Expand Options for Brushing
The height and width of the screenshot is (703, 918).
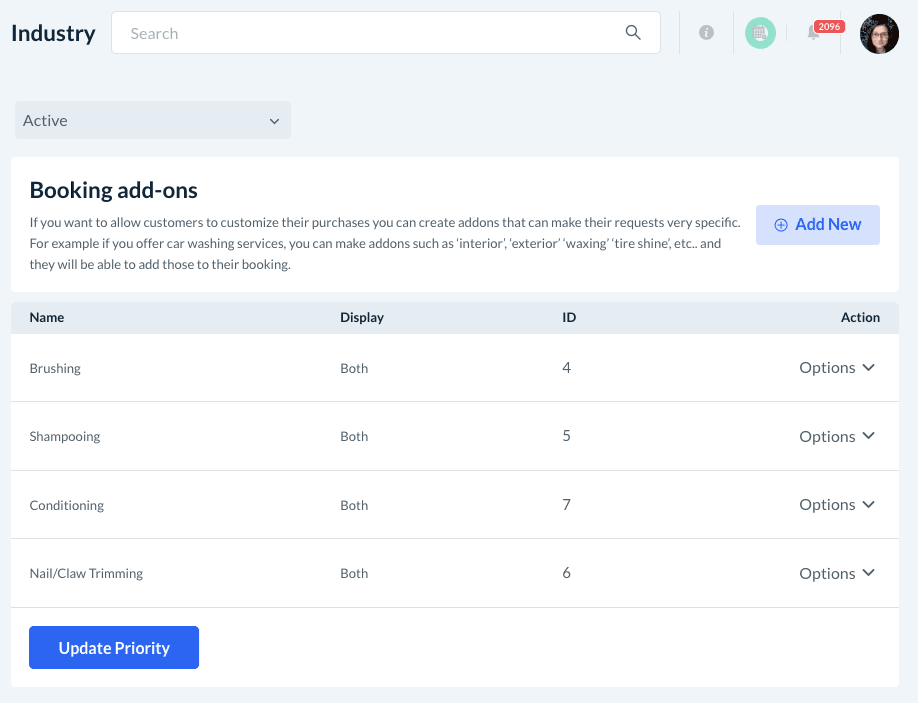(x=837, y=368)
